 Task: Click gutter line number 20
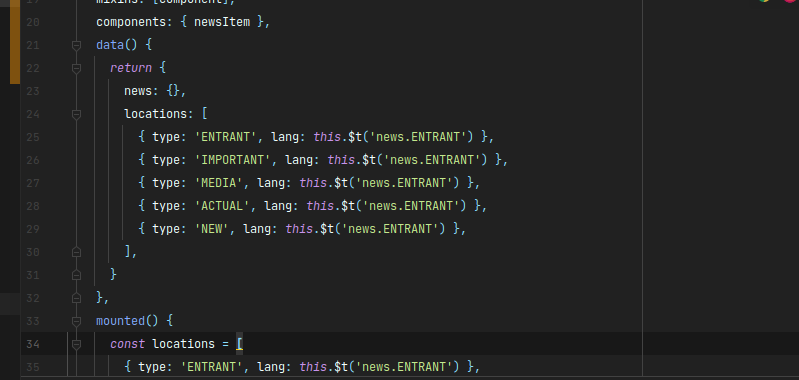(x=33, y=22)
